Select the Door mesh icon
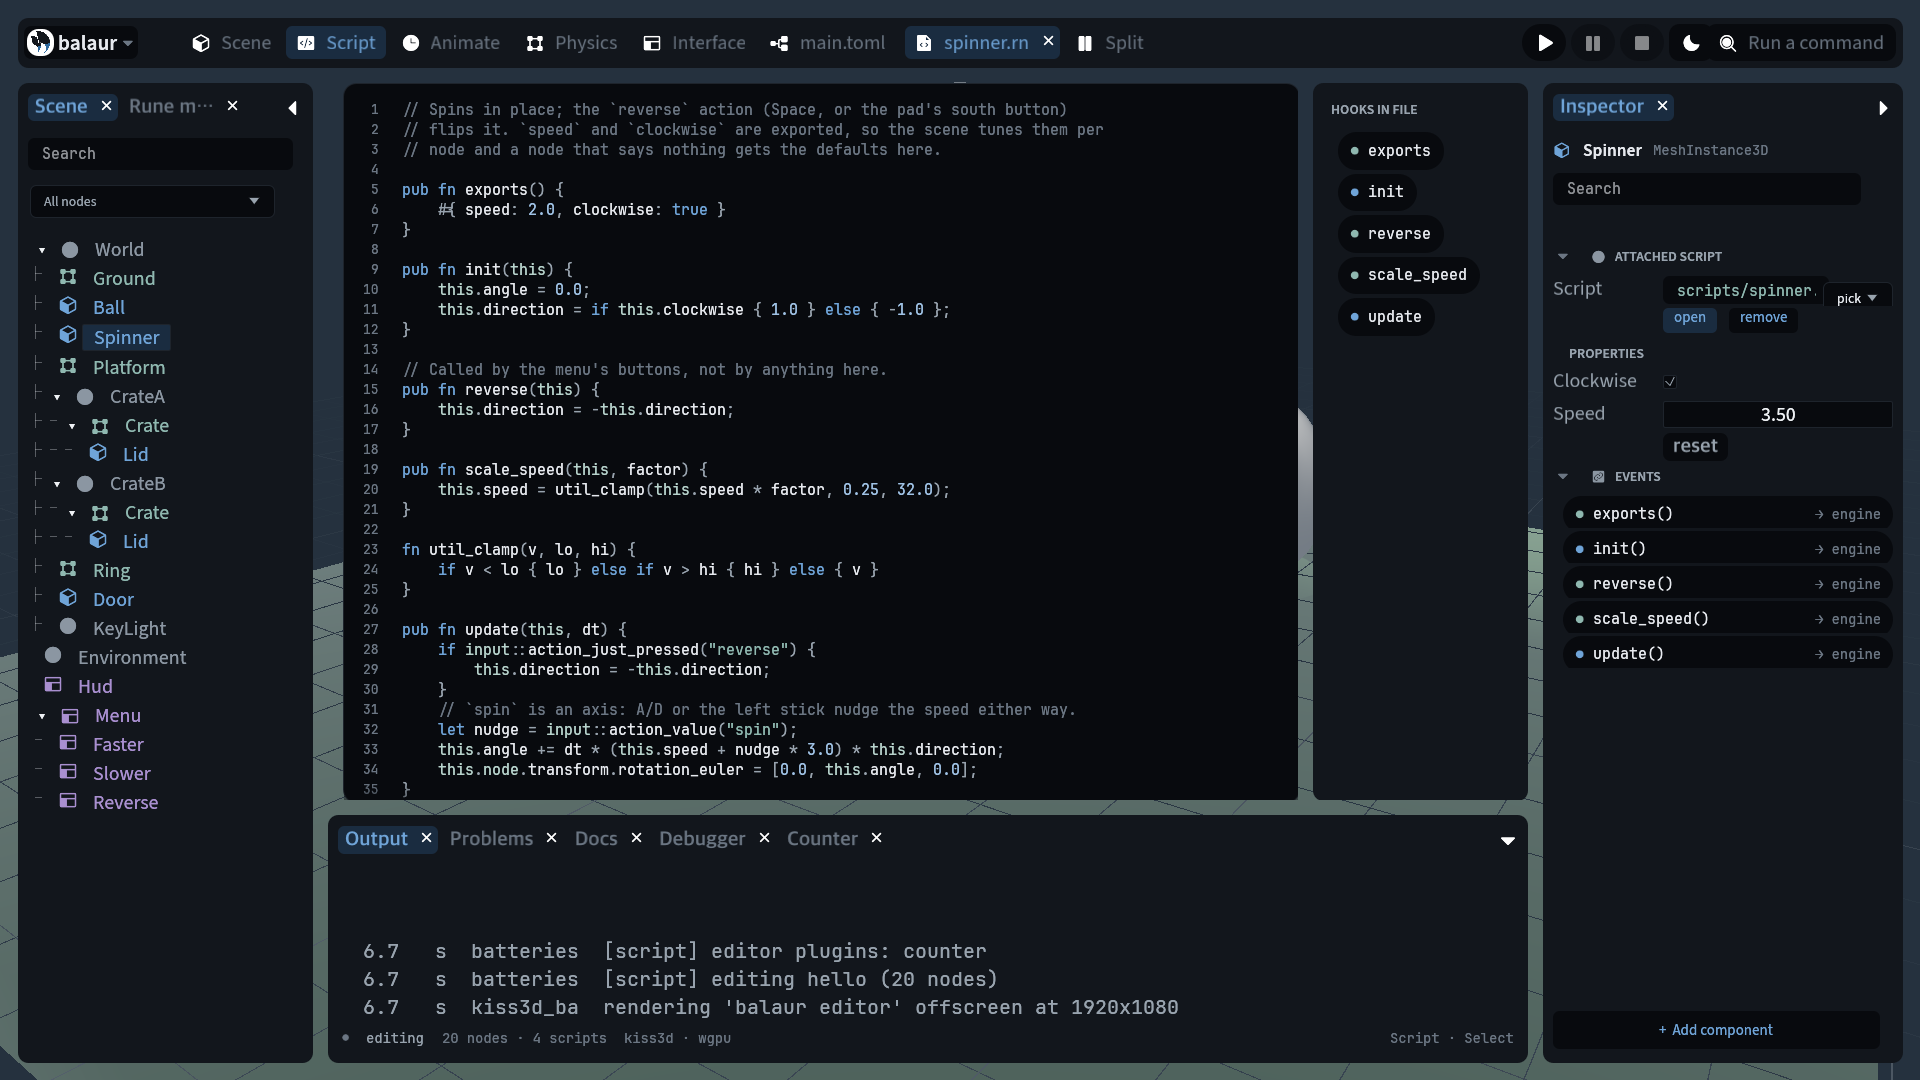 tap(68, 597)
